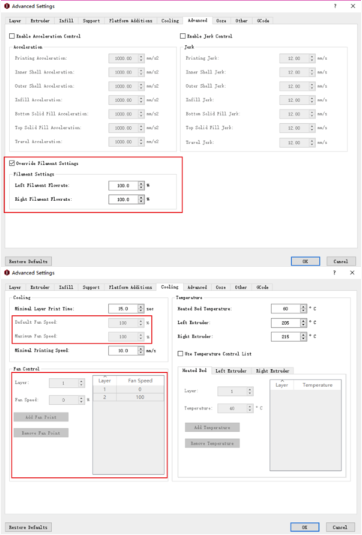Sort the temperature table by Temperature header
This screenshot has height=535, width=362.
(x=317, y=385)
